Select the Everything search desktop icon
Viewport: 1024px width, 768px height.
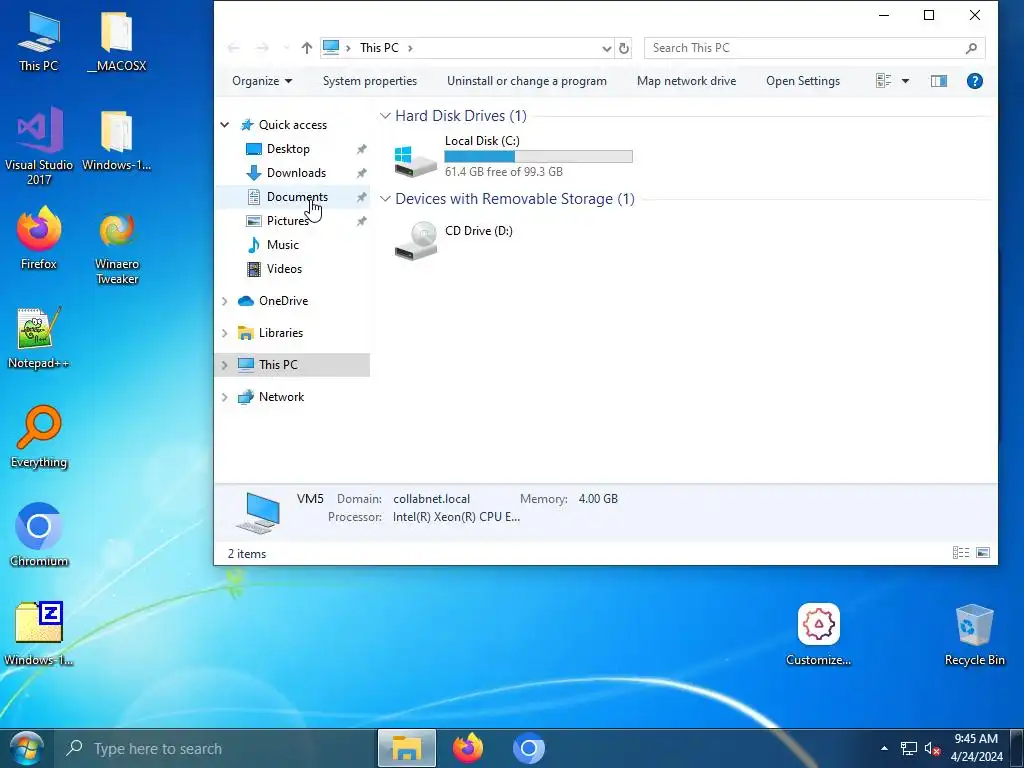(x=39, y=436)
